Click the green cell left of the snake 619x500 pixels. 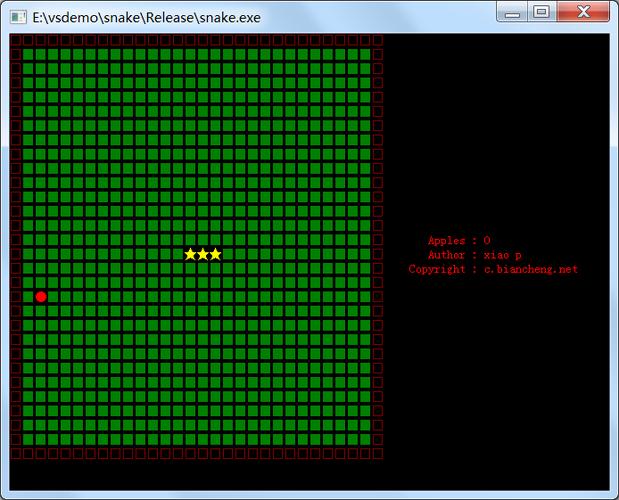tap(178, 254)
